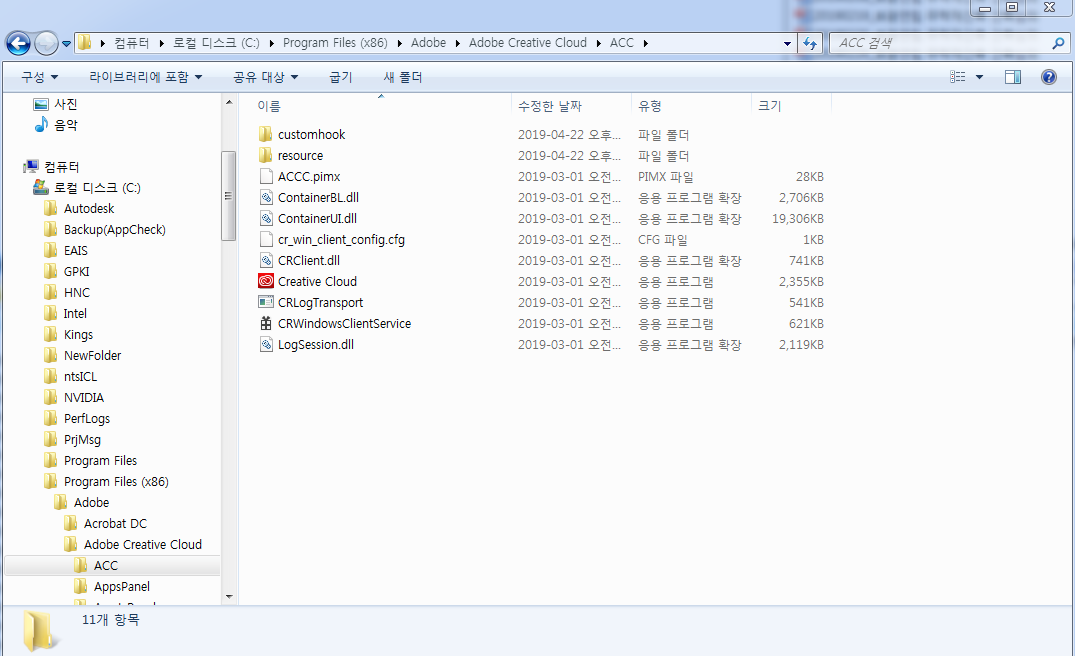Open Help via the question mark icon
Screen dimensions: 1075x656
pyautogui.click(x=1048, y=77)
